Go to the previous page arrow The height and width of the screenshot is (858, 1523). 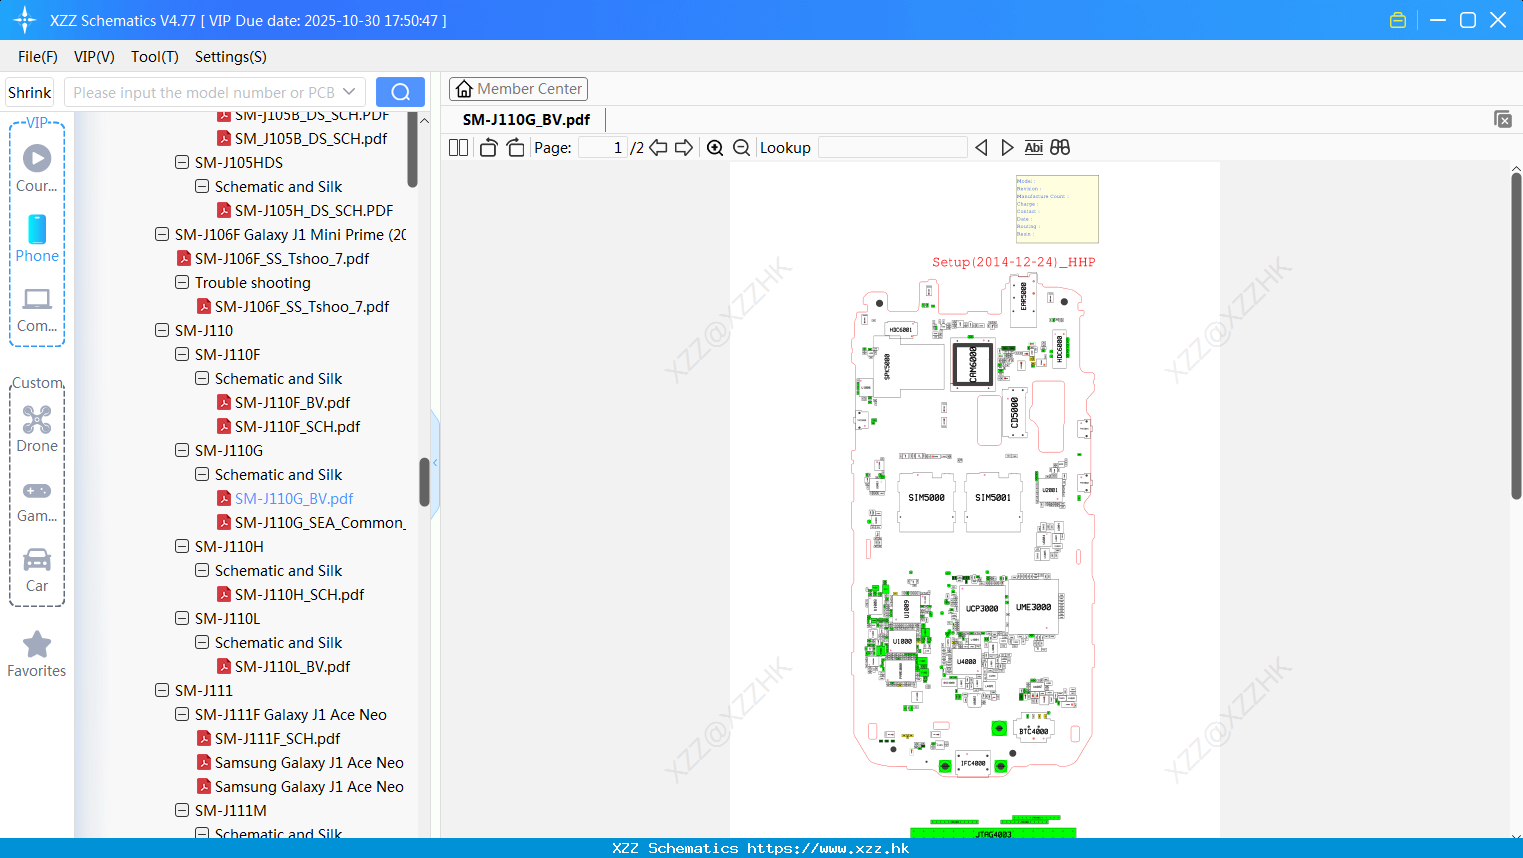click(658, 148)
